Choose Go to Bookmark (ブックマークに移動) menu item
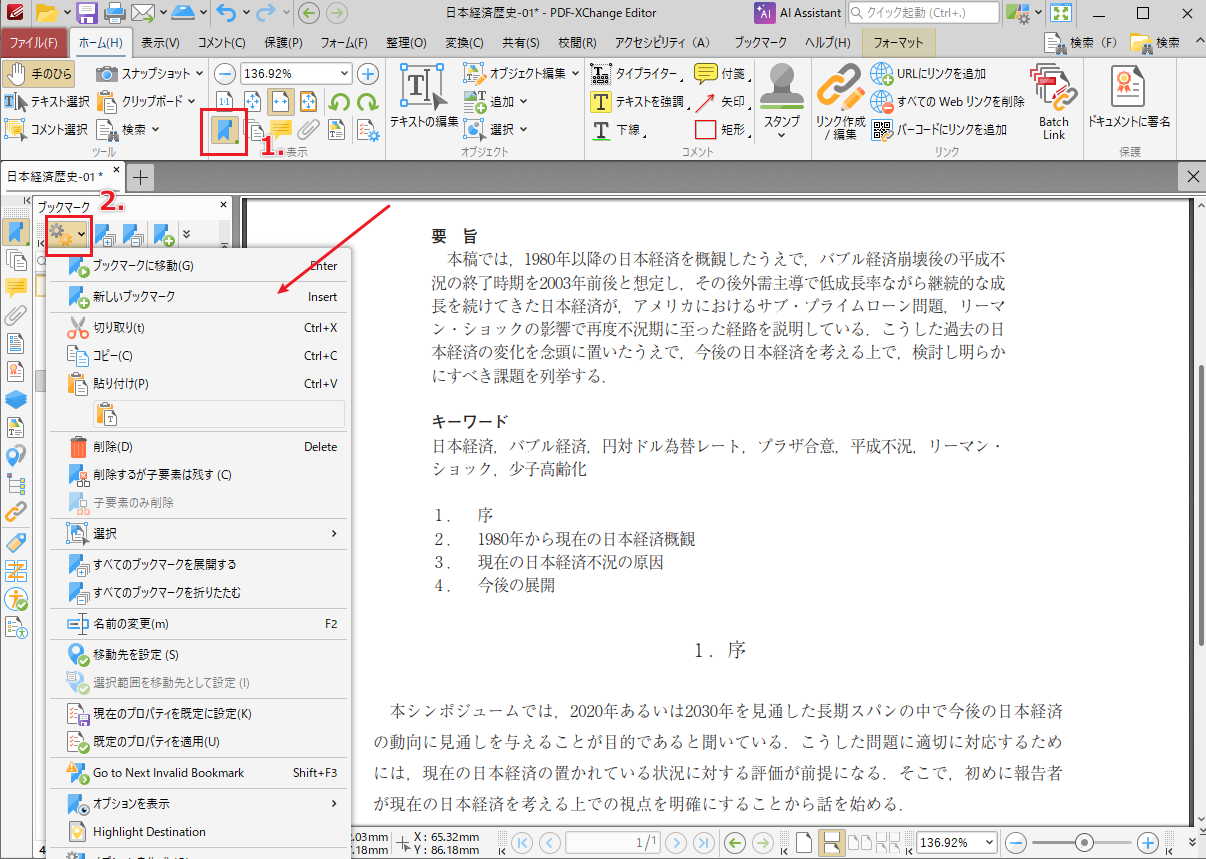1206x859 pixels. coord(200,266)
